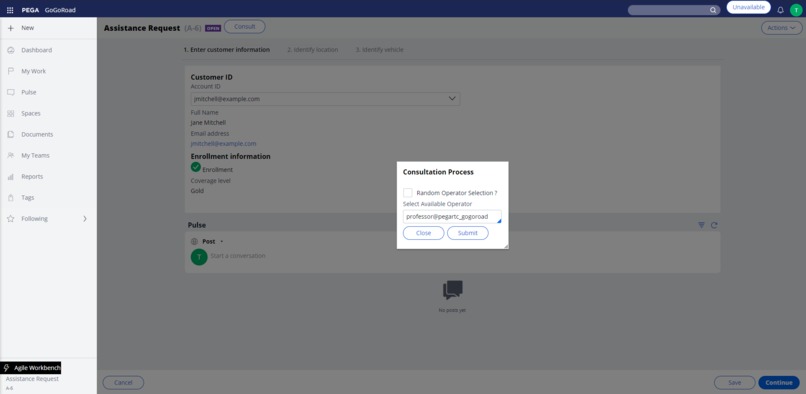Screen dimensions: 806x394
Task: Click the My Teams people icon
Action: click(11, 155)
